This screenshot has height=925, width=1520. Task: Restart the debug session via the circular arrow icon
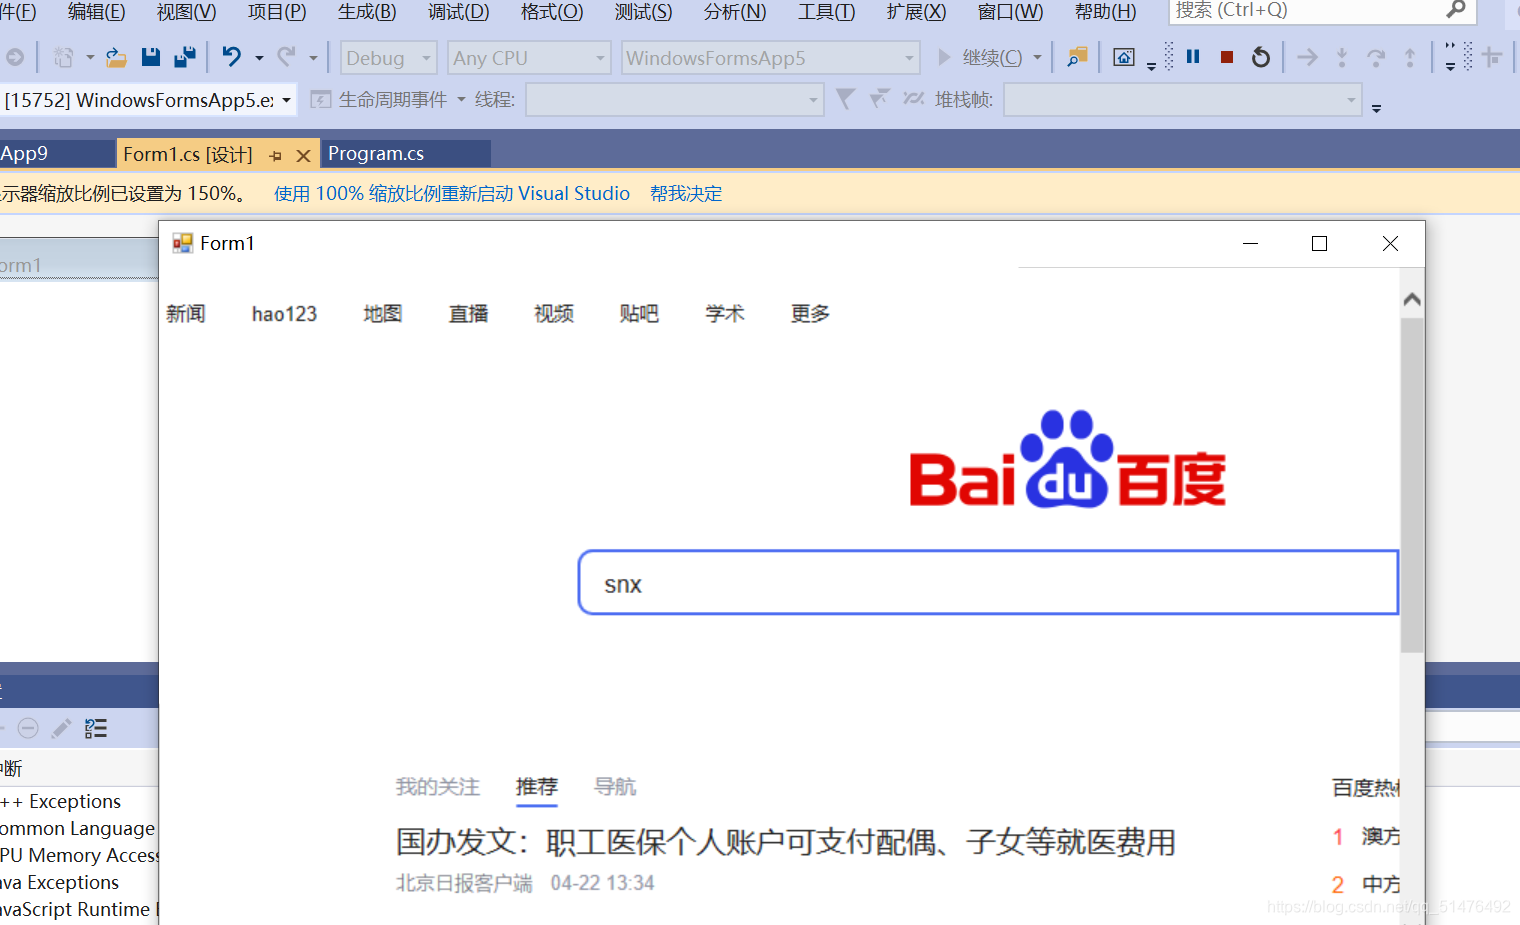[1260, 57]
